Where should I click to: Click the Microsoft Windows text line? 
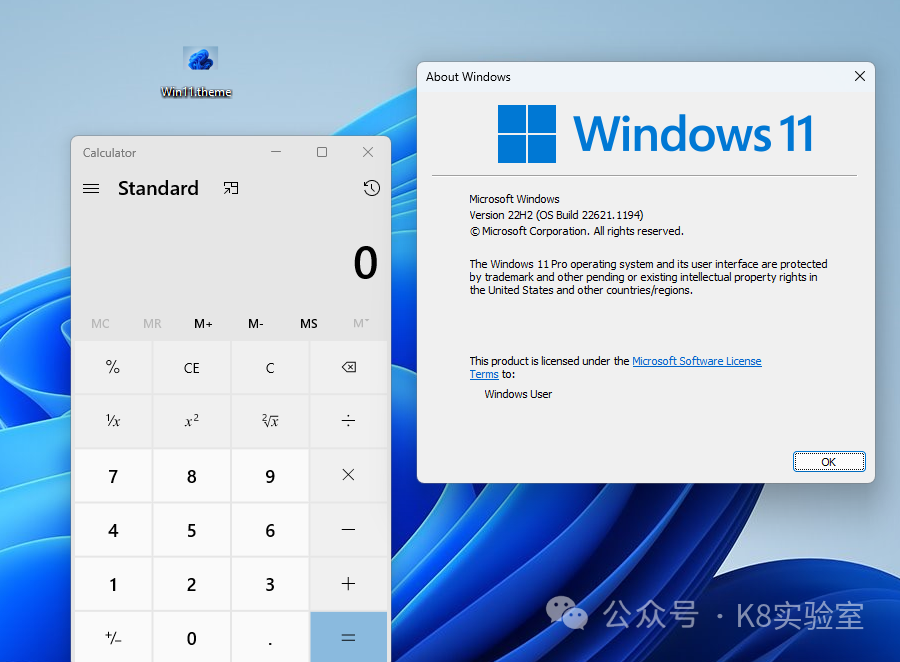[514, 199]
